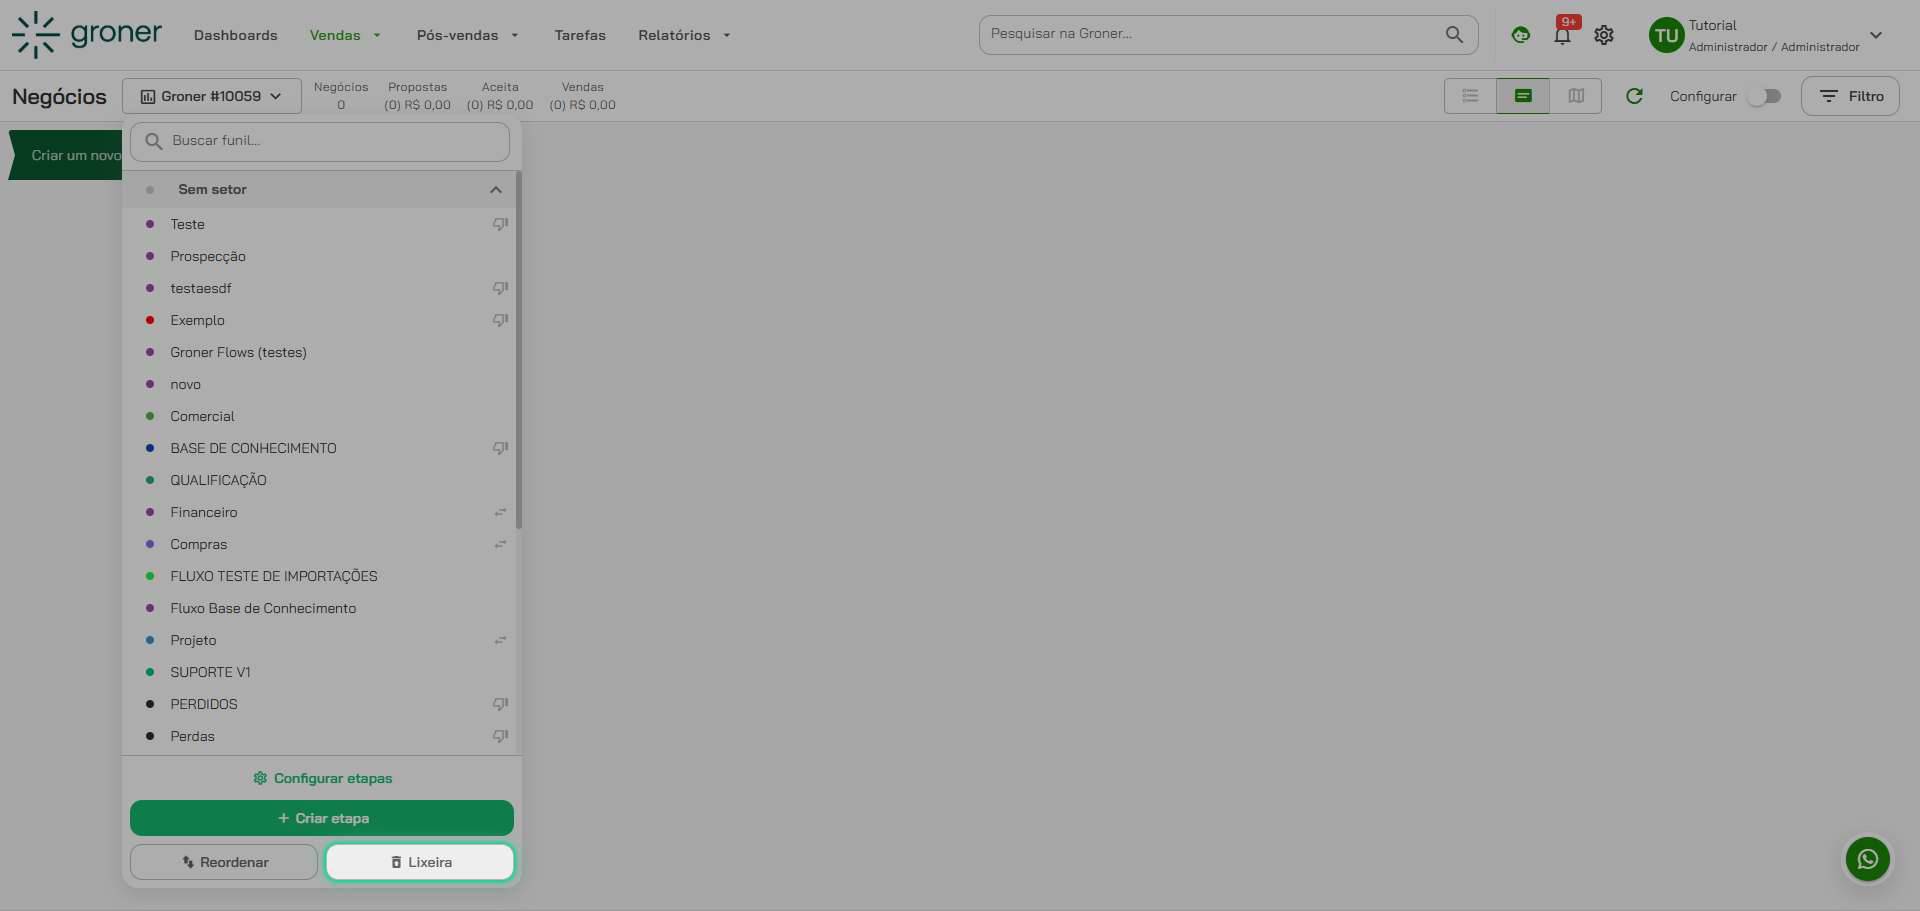Click the Criar etapa button

click(x=322, y=818)
